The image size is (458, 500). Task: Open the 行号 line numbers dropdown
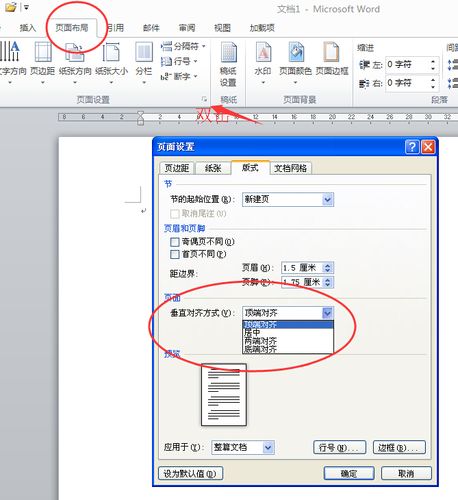coord(179,61)
